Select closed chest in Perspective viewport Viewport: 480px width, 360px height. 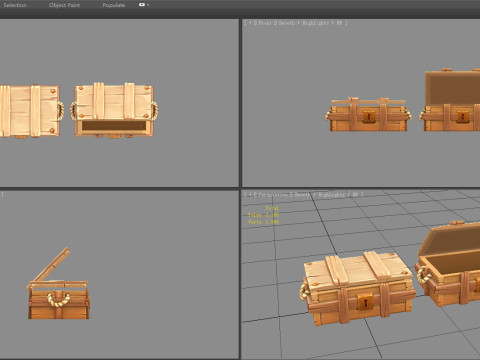(x=358, y=288)
